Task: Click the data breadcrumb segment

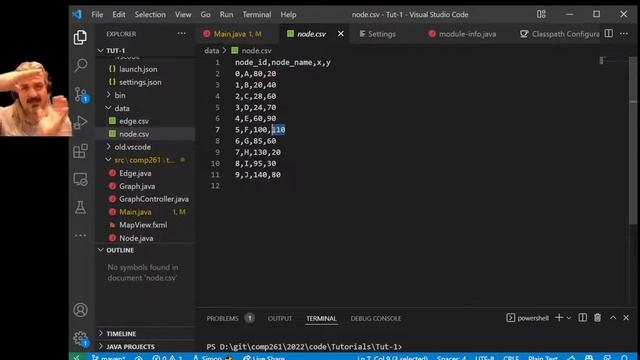Action: click(x=211, y=51)
